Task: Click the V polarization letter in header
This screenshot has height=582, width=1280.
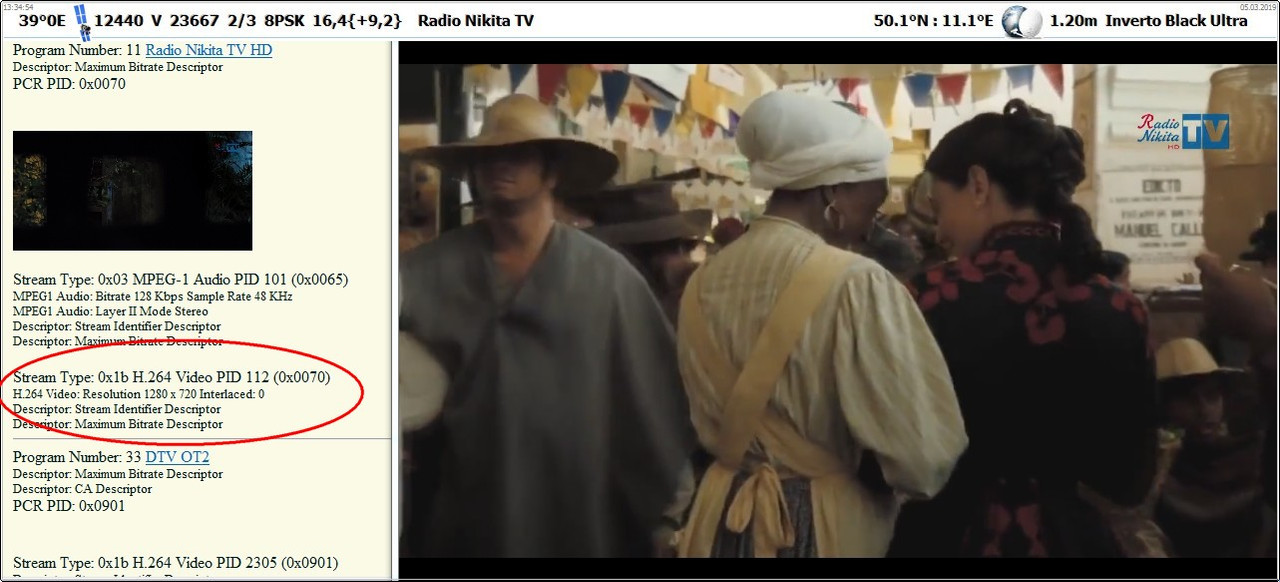Action: click(156, 21)
